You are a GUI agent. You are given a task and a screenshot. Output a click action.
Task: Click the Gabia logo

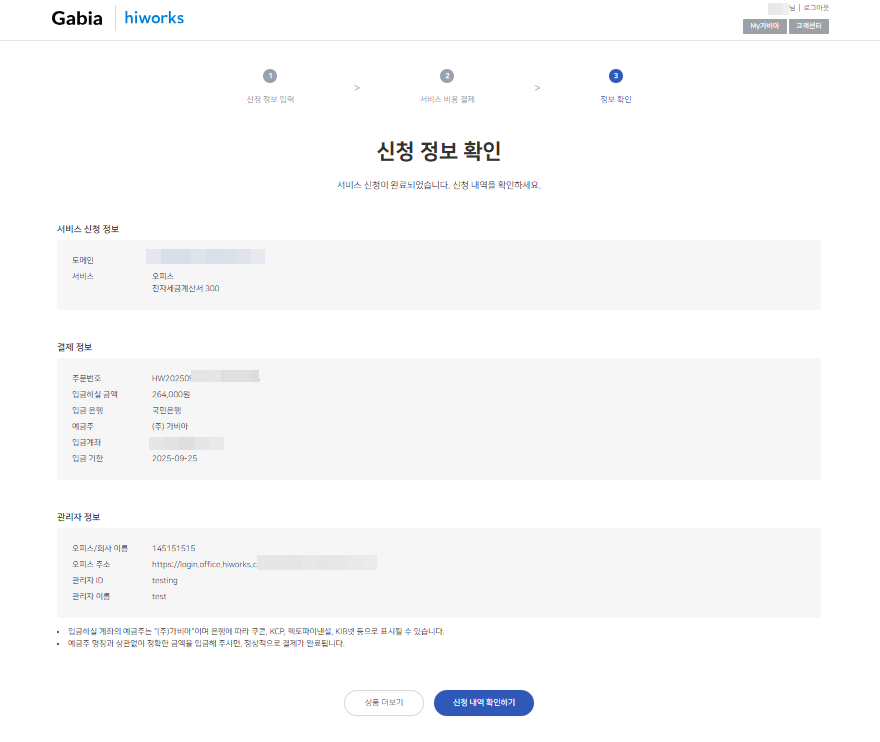77,19
